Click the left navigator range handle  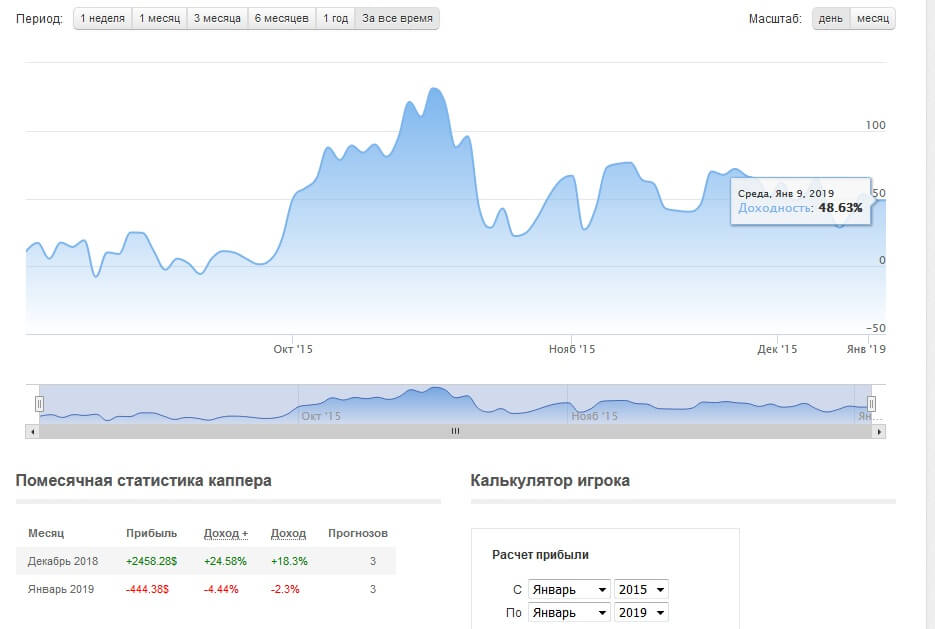[39, 404]
